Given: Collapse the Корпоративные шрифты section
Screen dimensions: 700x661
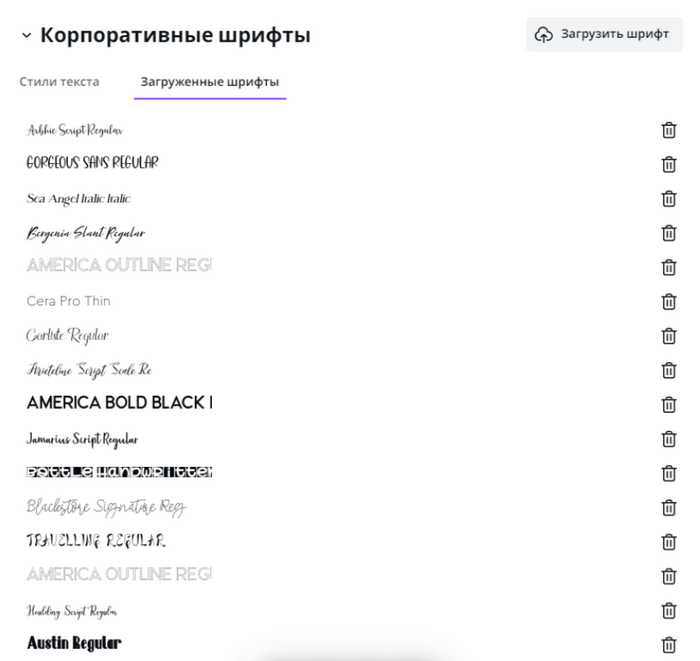Looking at the screenshot, I should 26,36.
